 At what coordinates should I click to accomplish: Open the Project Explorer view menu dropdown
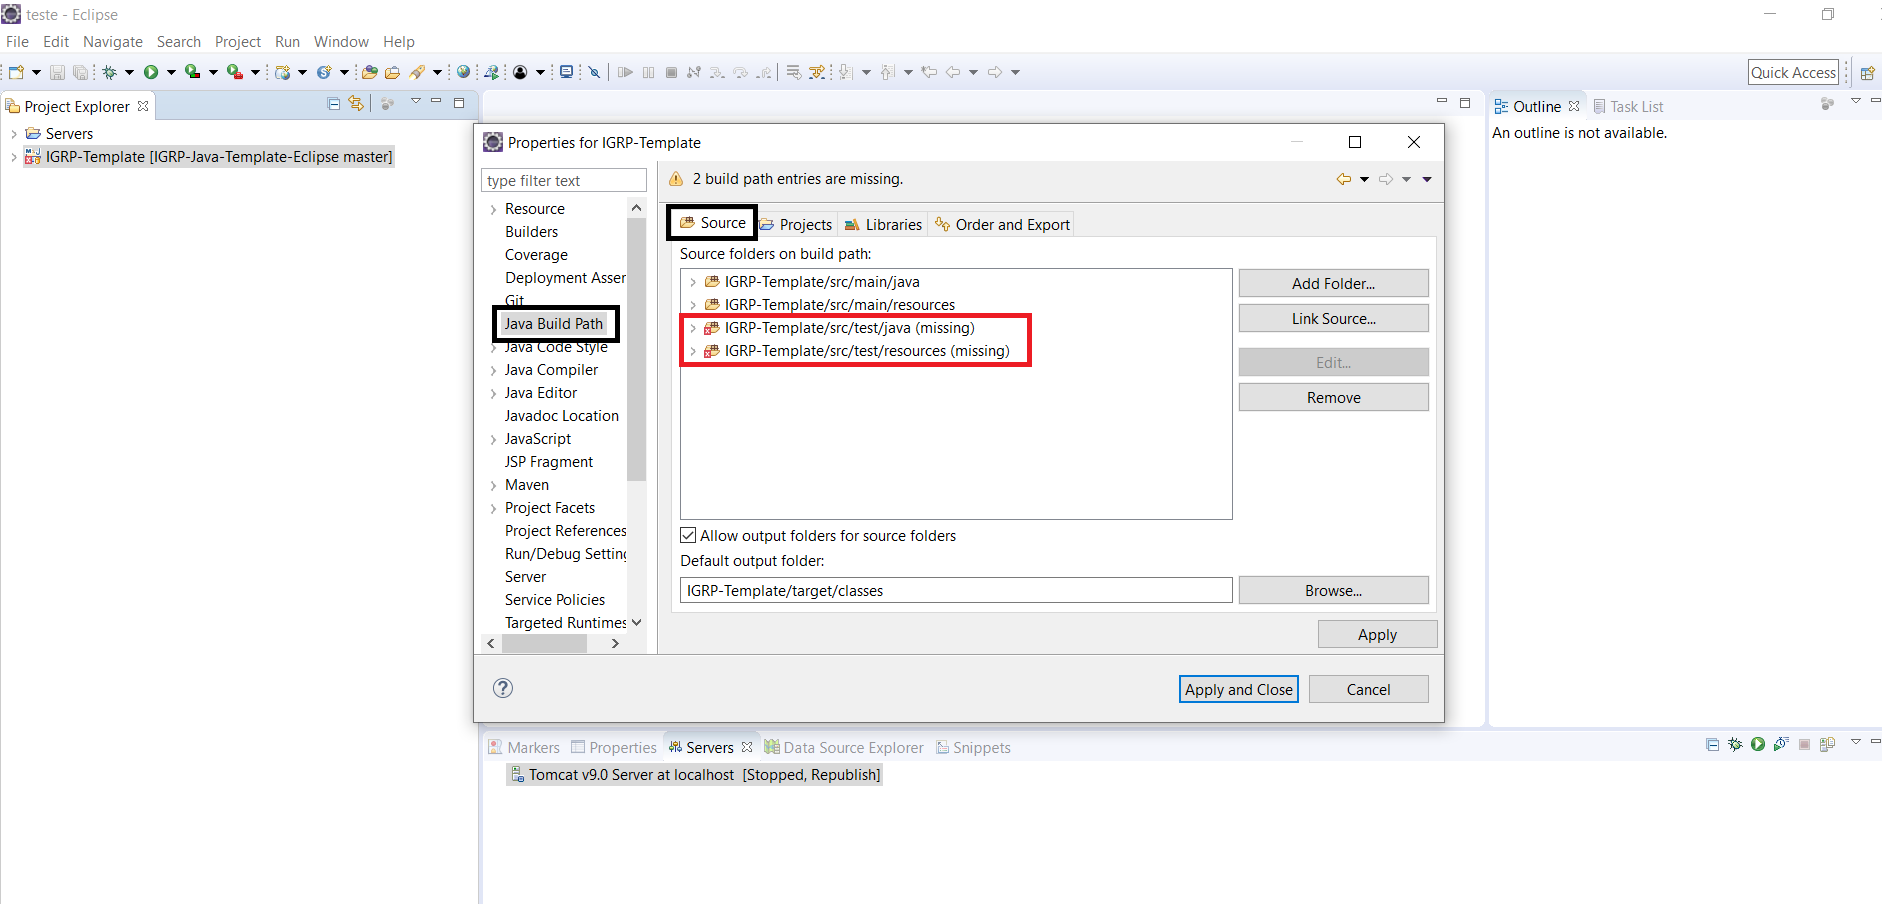(415, 102)
